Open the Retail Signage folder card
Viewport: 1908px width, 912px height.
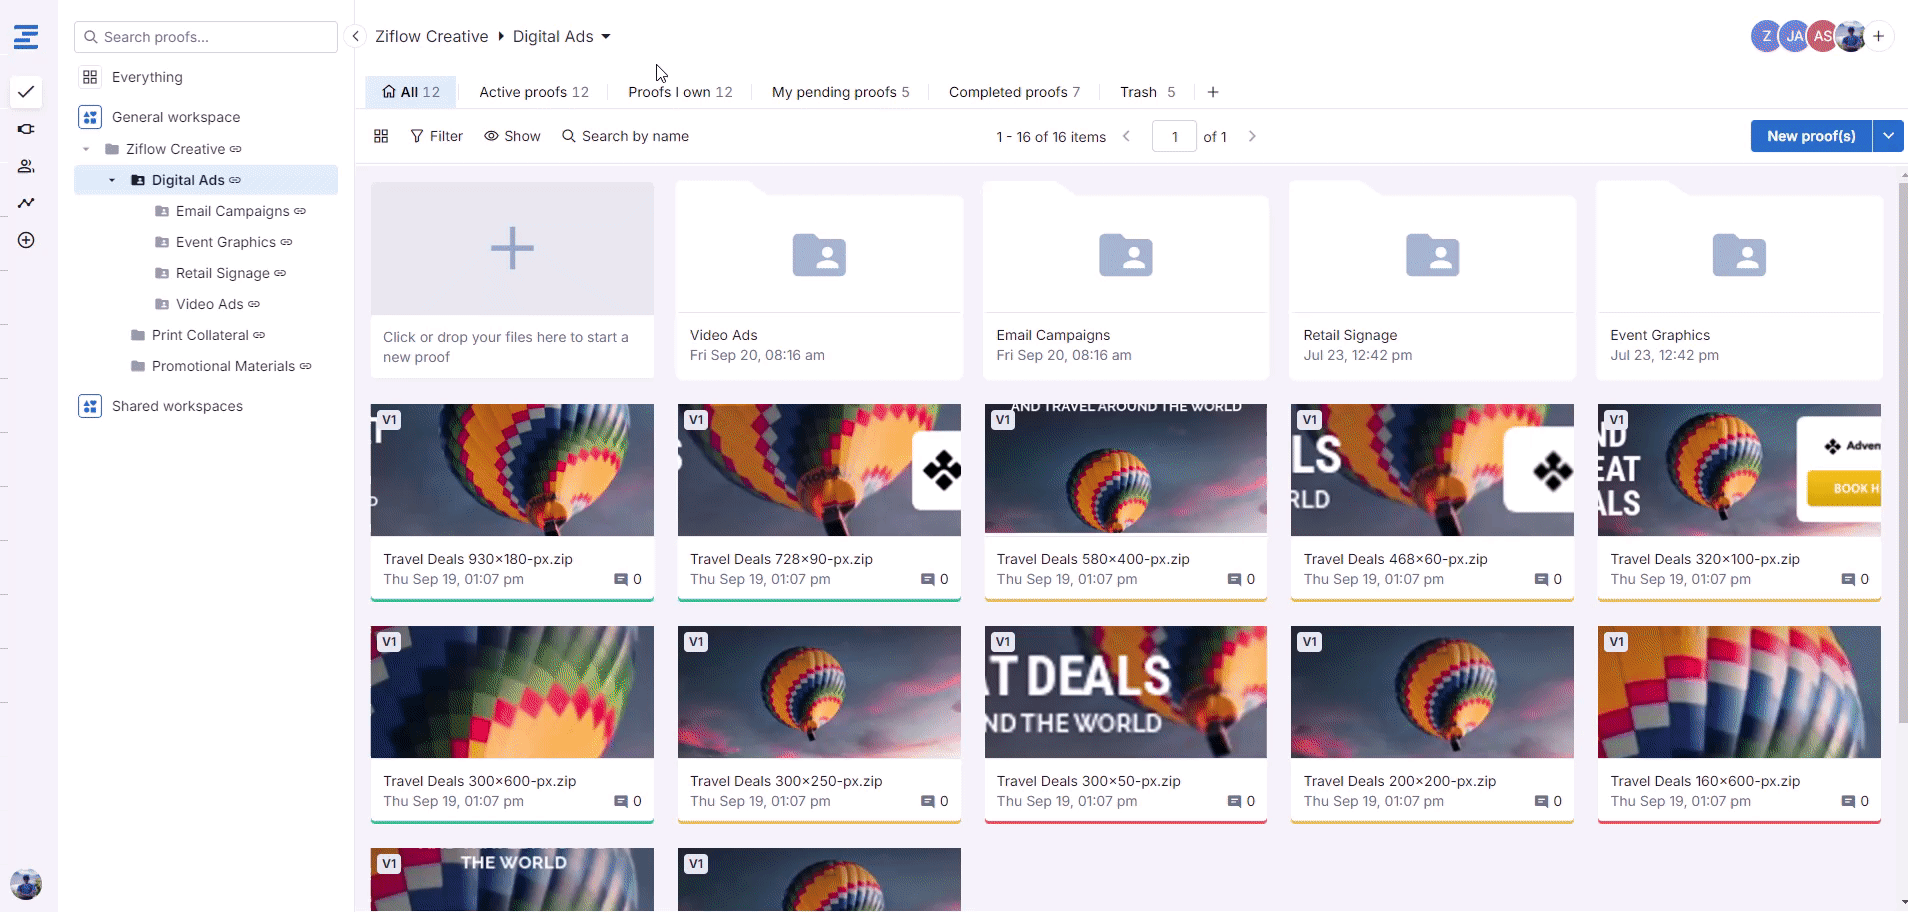pos(1432,280)
